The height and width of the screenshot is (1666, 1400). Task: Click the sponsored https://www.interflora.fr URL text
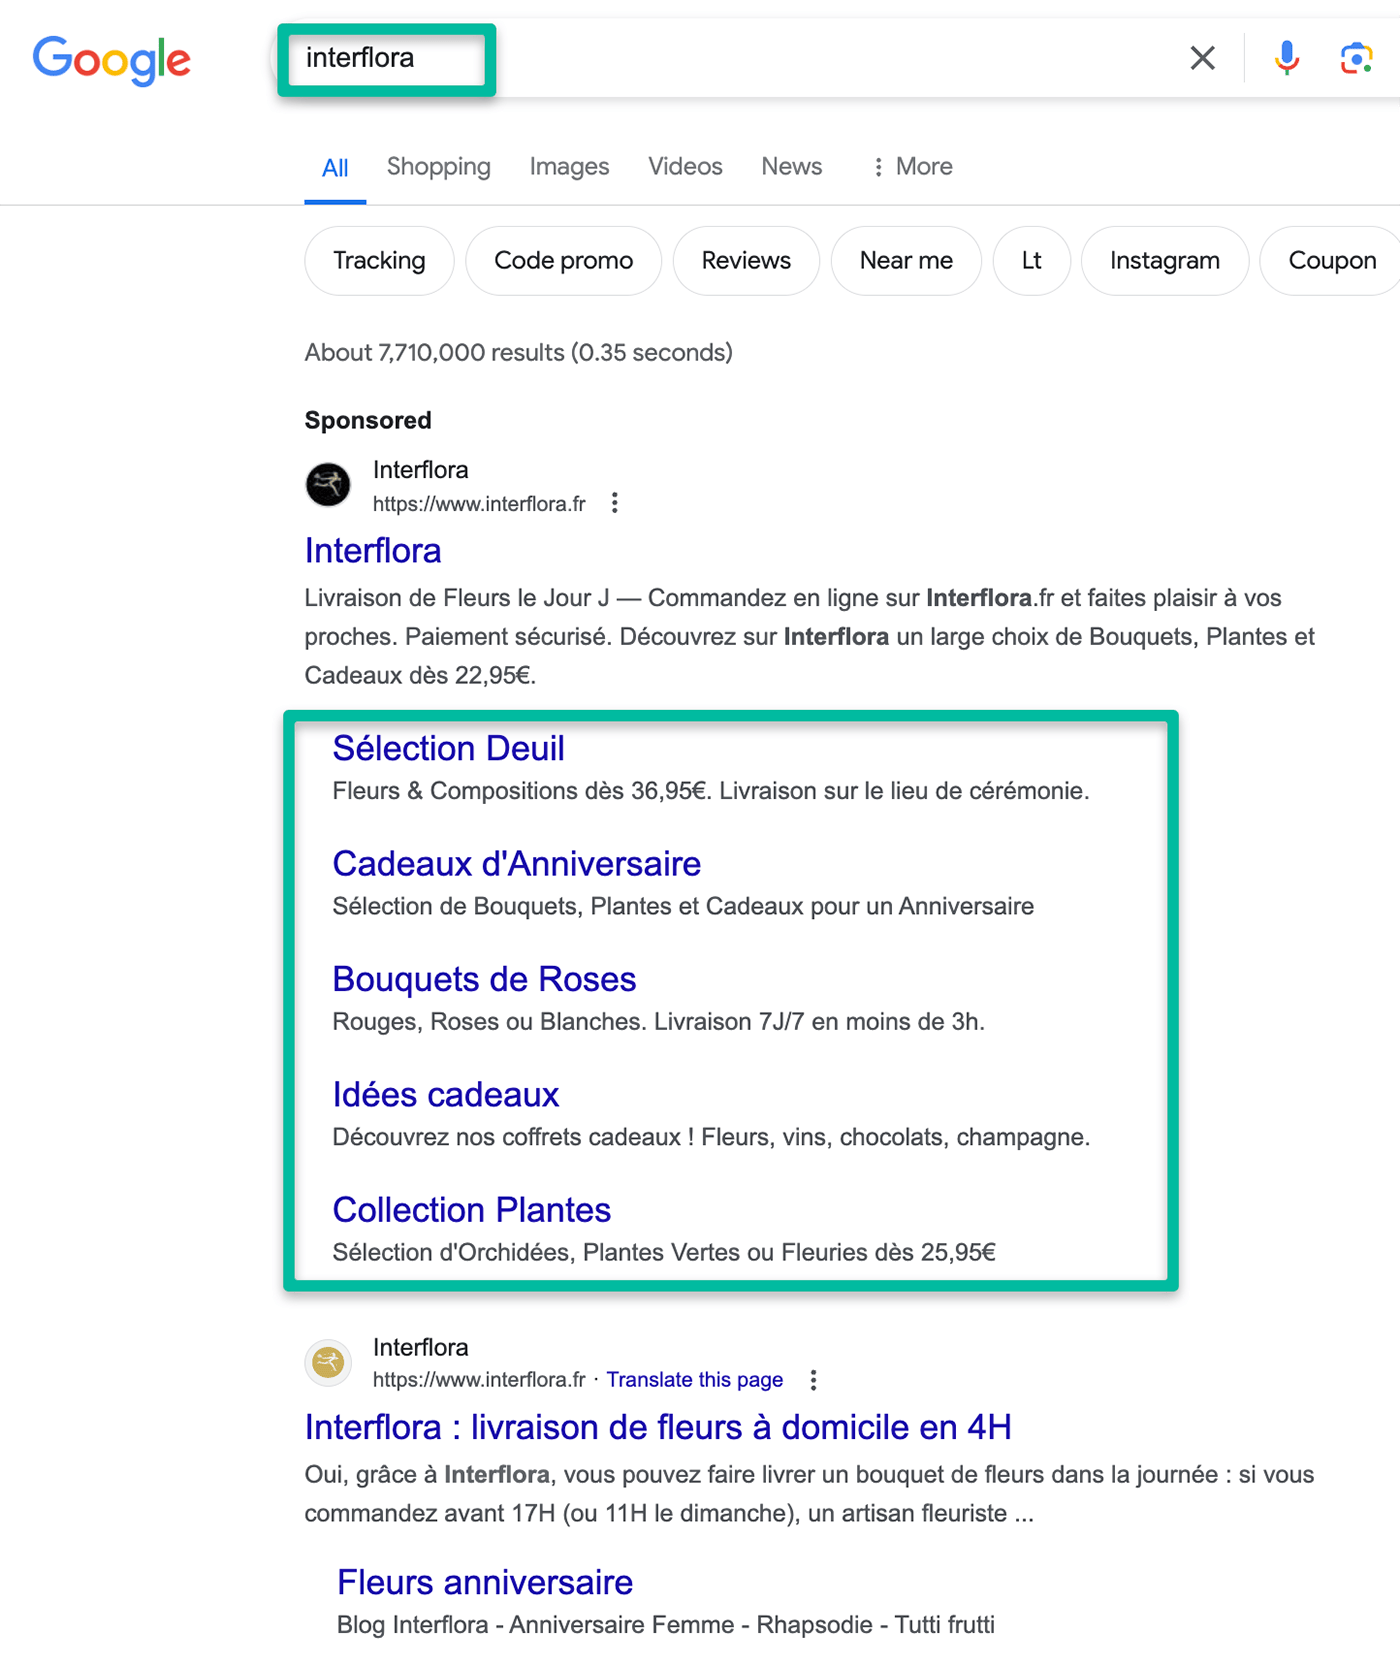479,504
